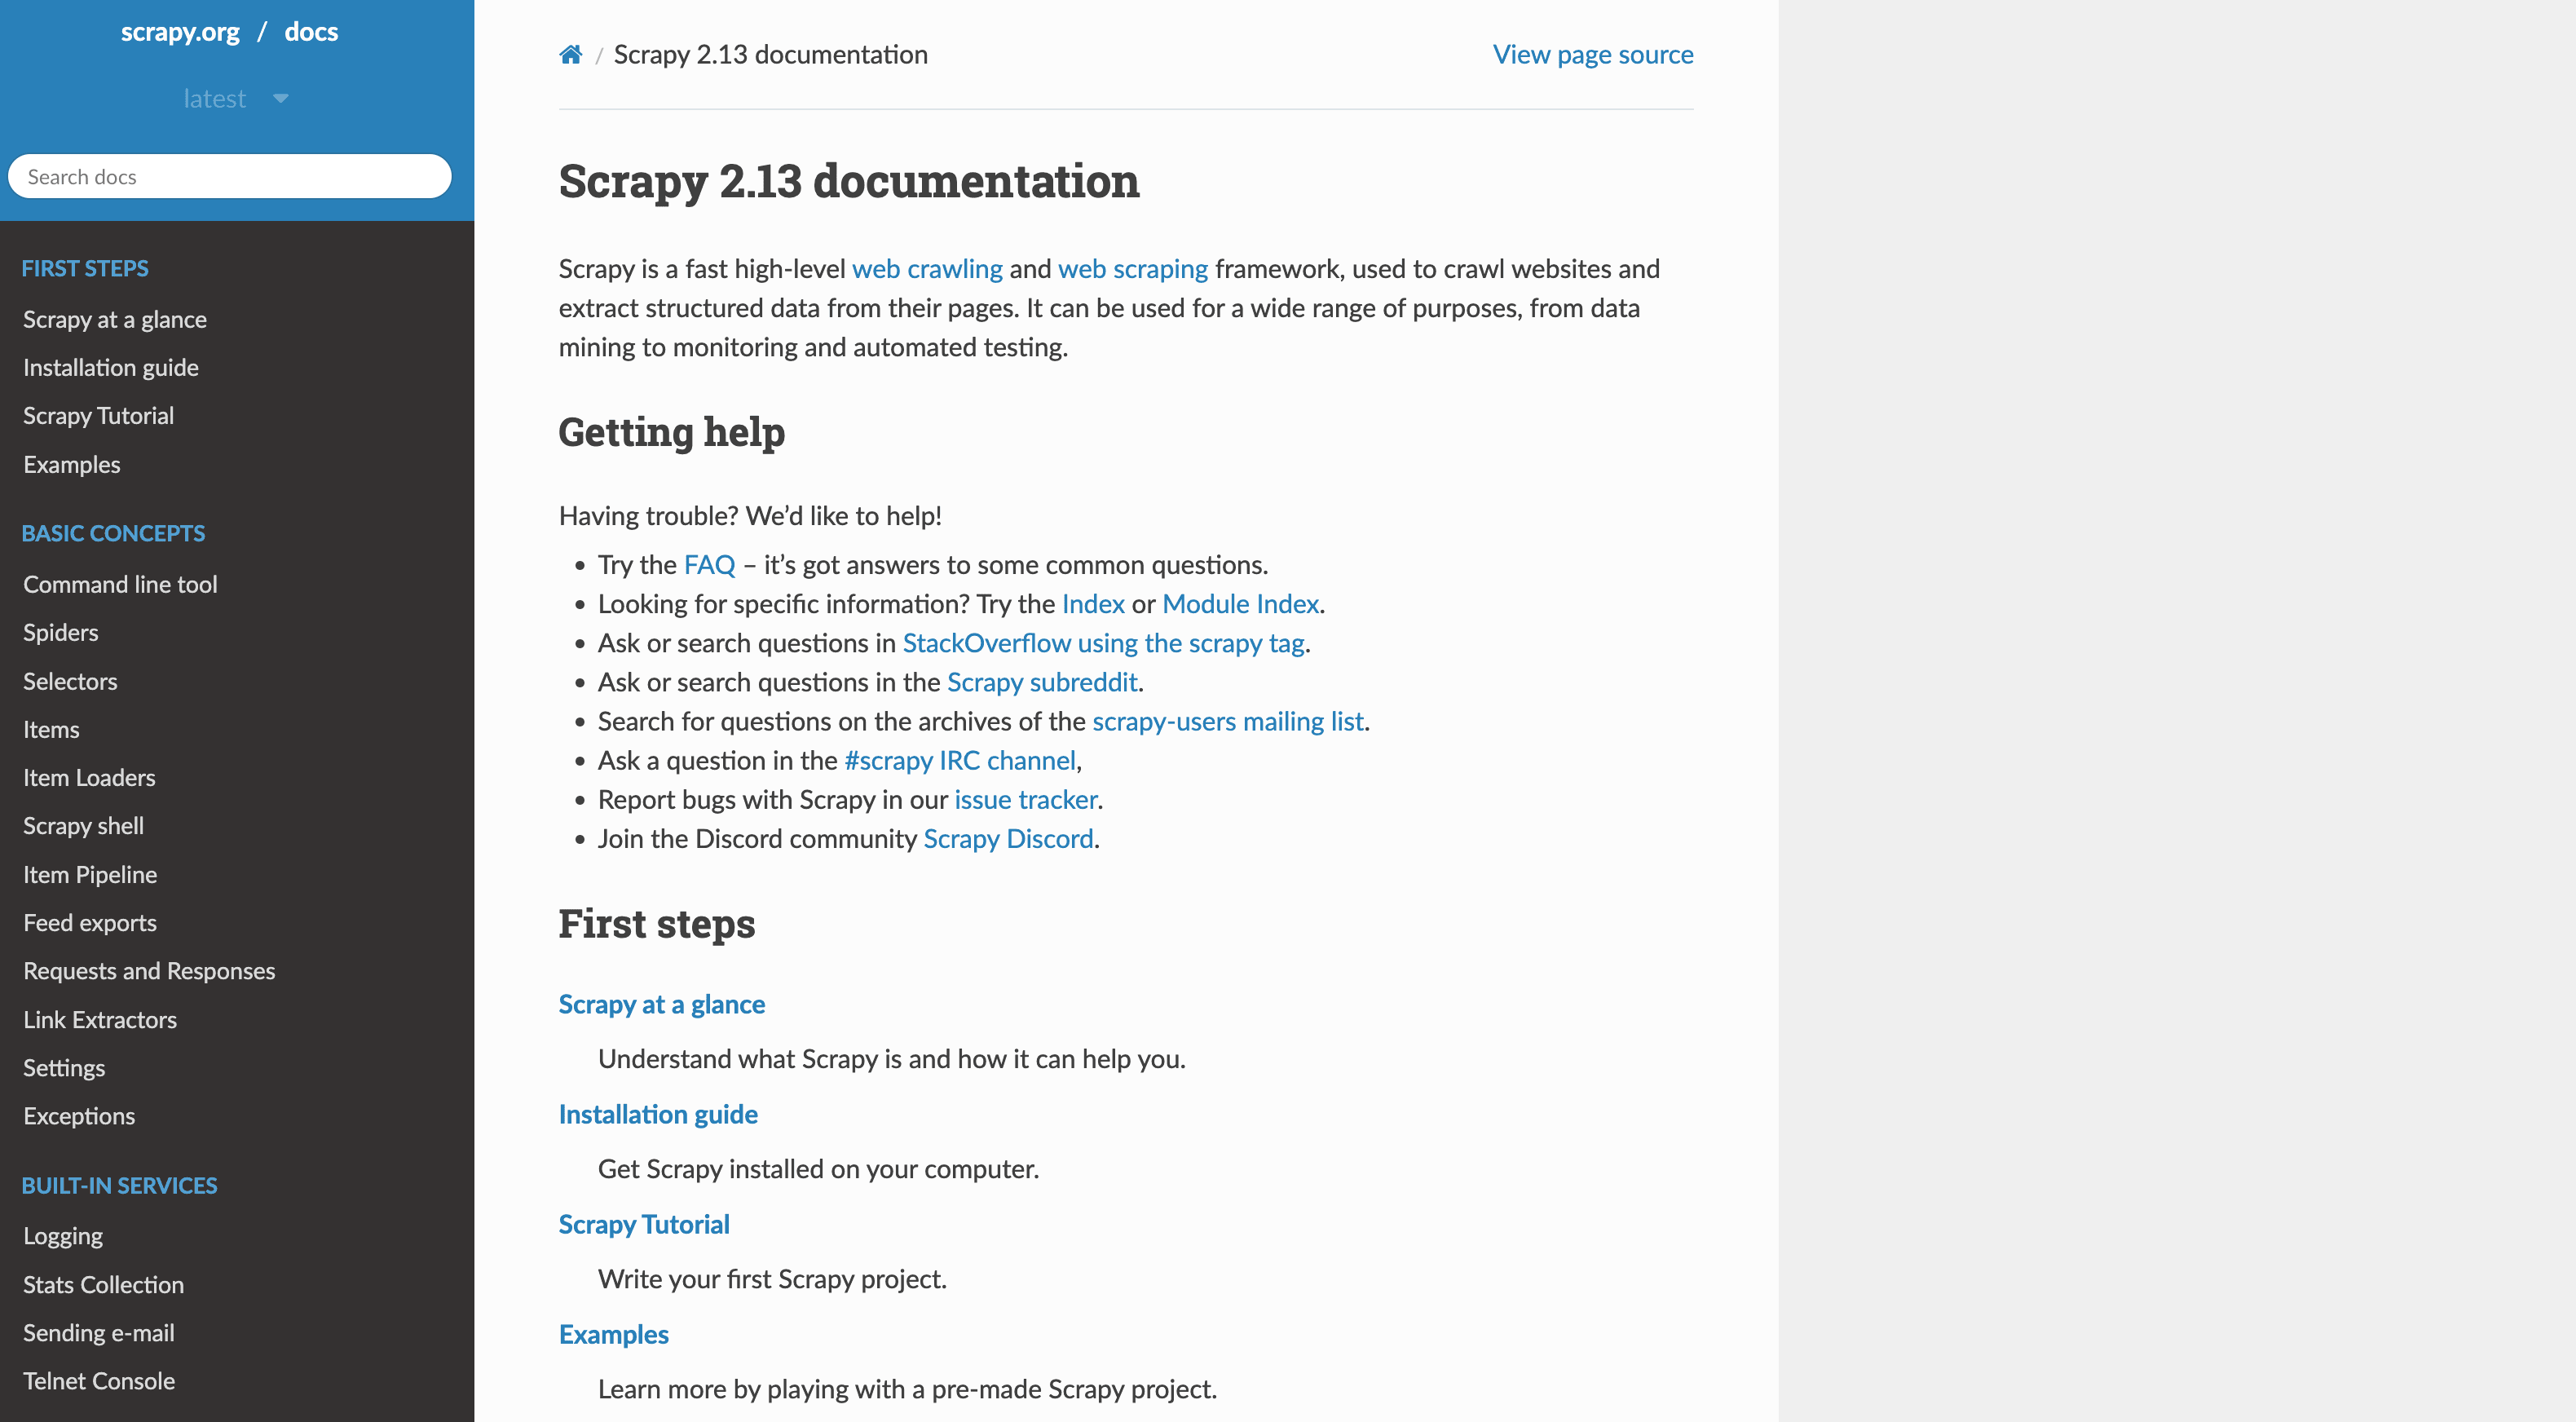Open the Scrapy Discord link
Screen dimensions: 2576x1422
(1008, 838)
